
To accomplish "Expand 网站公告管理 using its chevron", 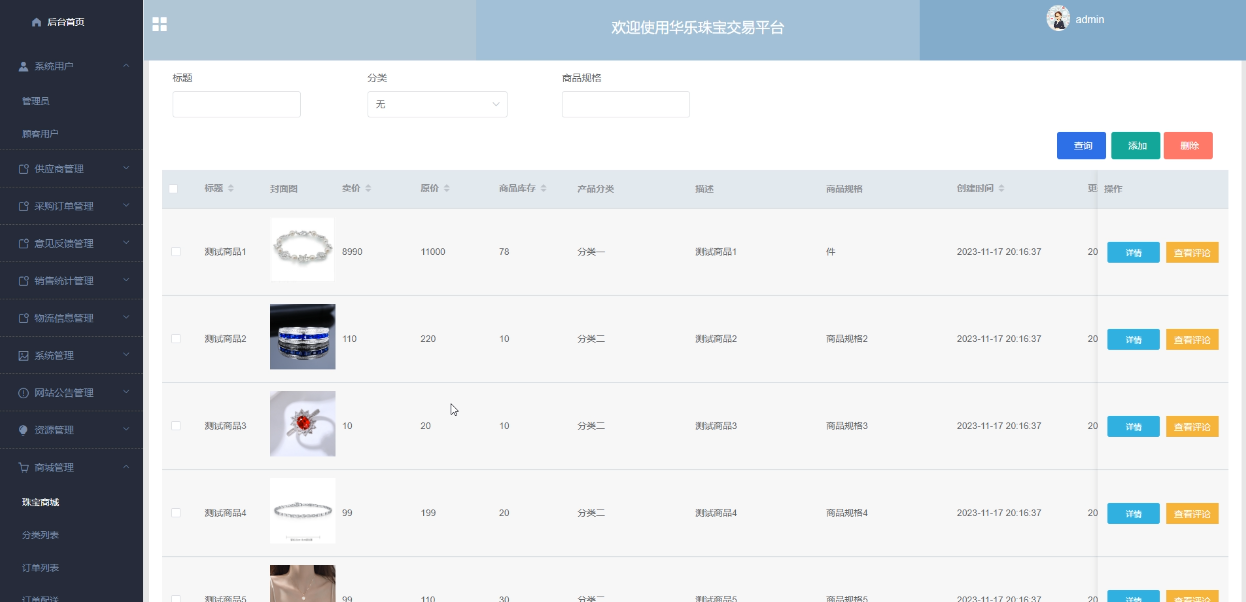I will (x=126, y=392).
